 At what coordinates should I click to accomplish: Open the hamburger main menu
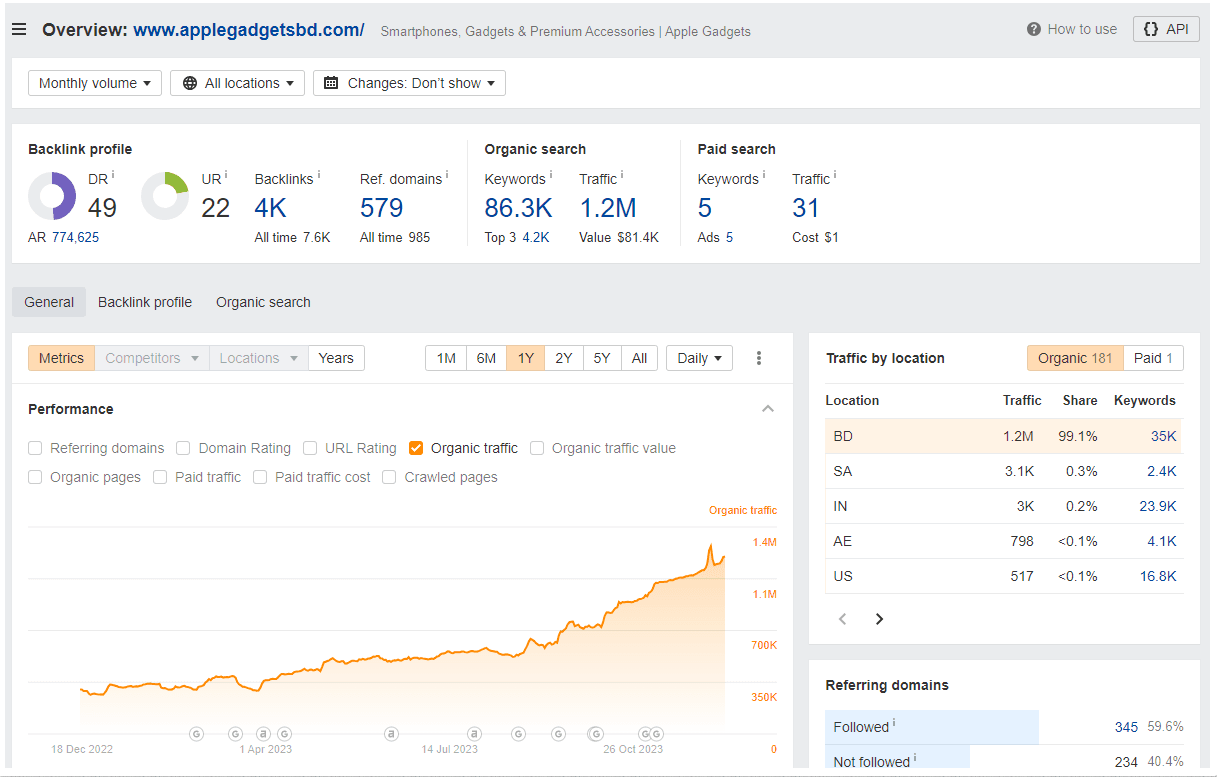(19, 29)
